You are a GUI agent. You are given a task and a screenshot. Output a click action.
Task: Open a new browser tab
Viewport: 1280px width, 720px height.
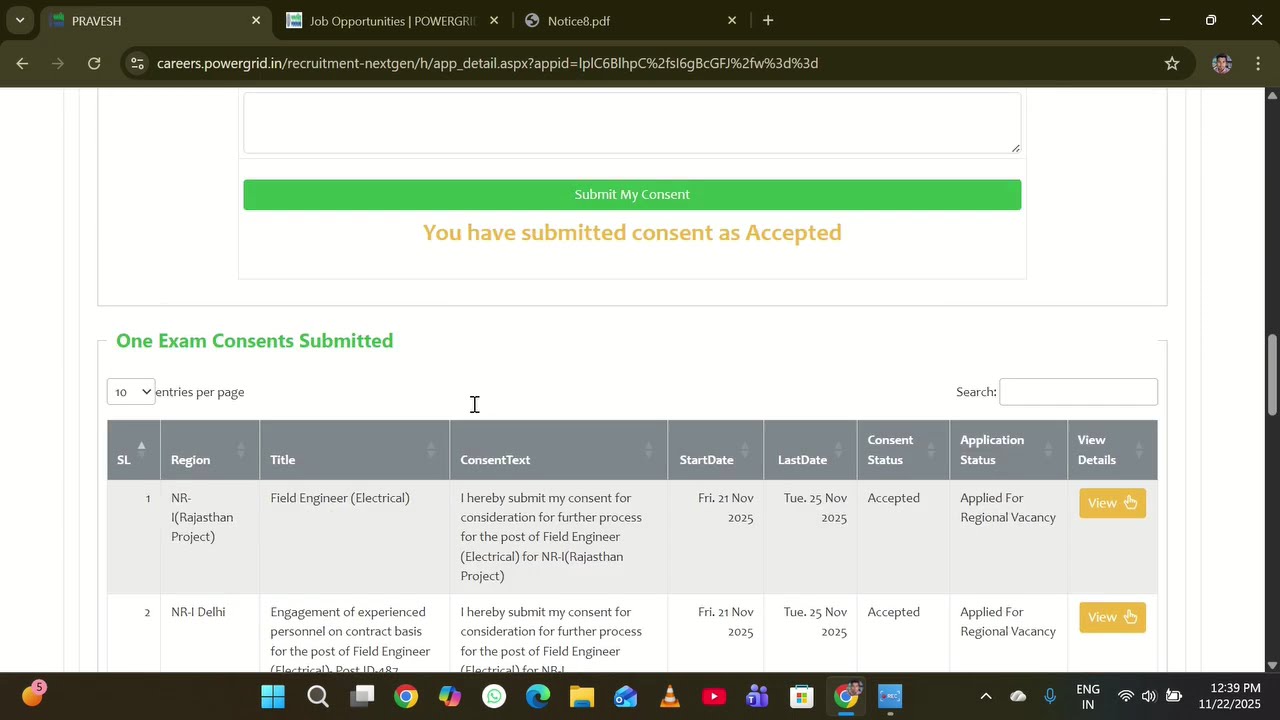point(768,20)
